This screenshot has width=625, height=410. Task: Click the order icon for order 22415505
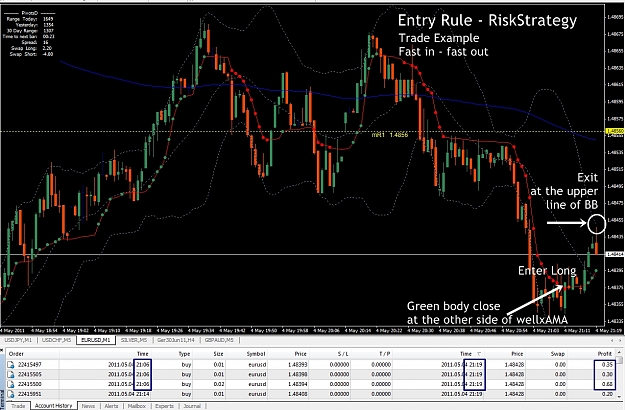pyautogui.click(x=11, y=375)
